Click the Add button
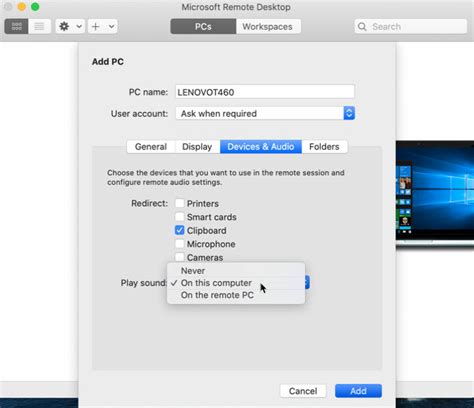 (x=358, y=391)
